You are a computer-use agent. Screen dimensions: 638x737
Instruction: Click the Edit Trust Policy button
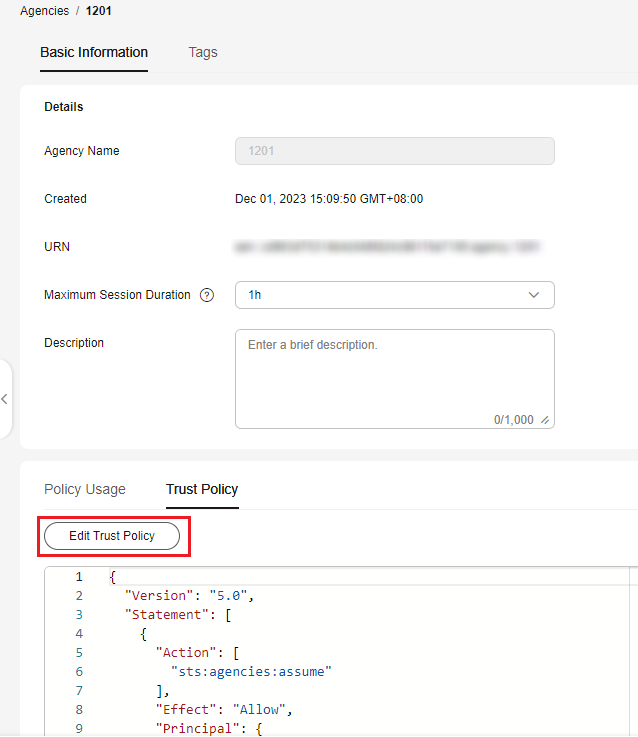(112, 536)
